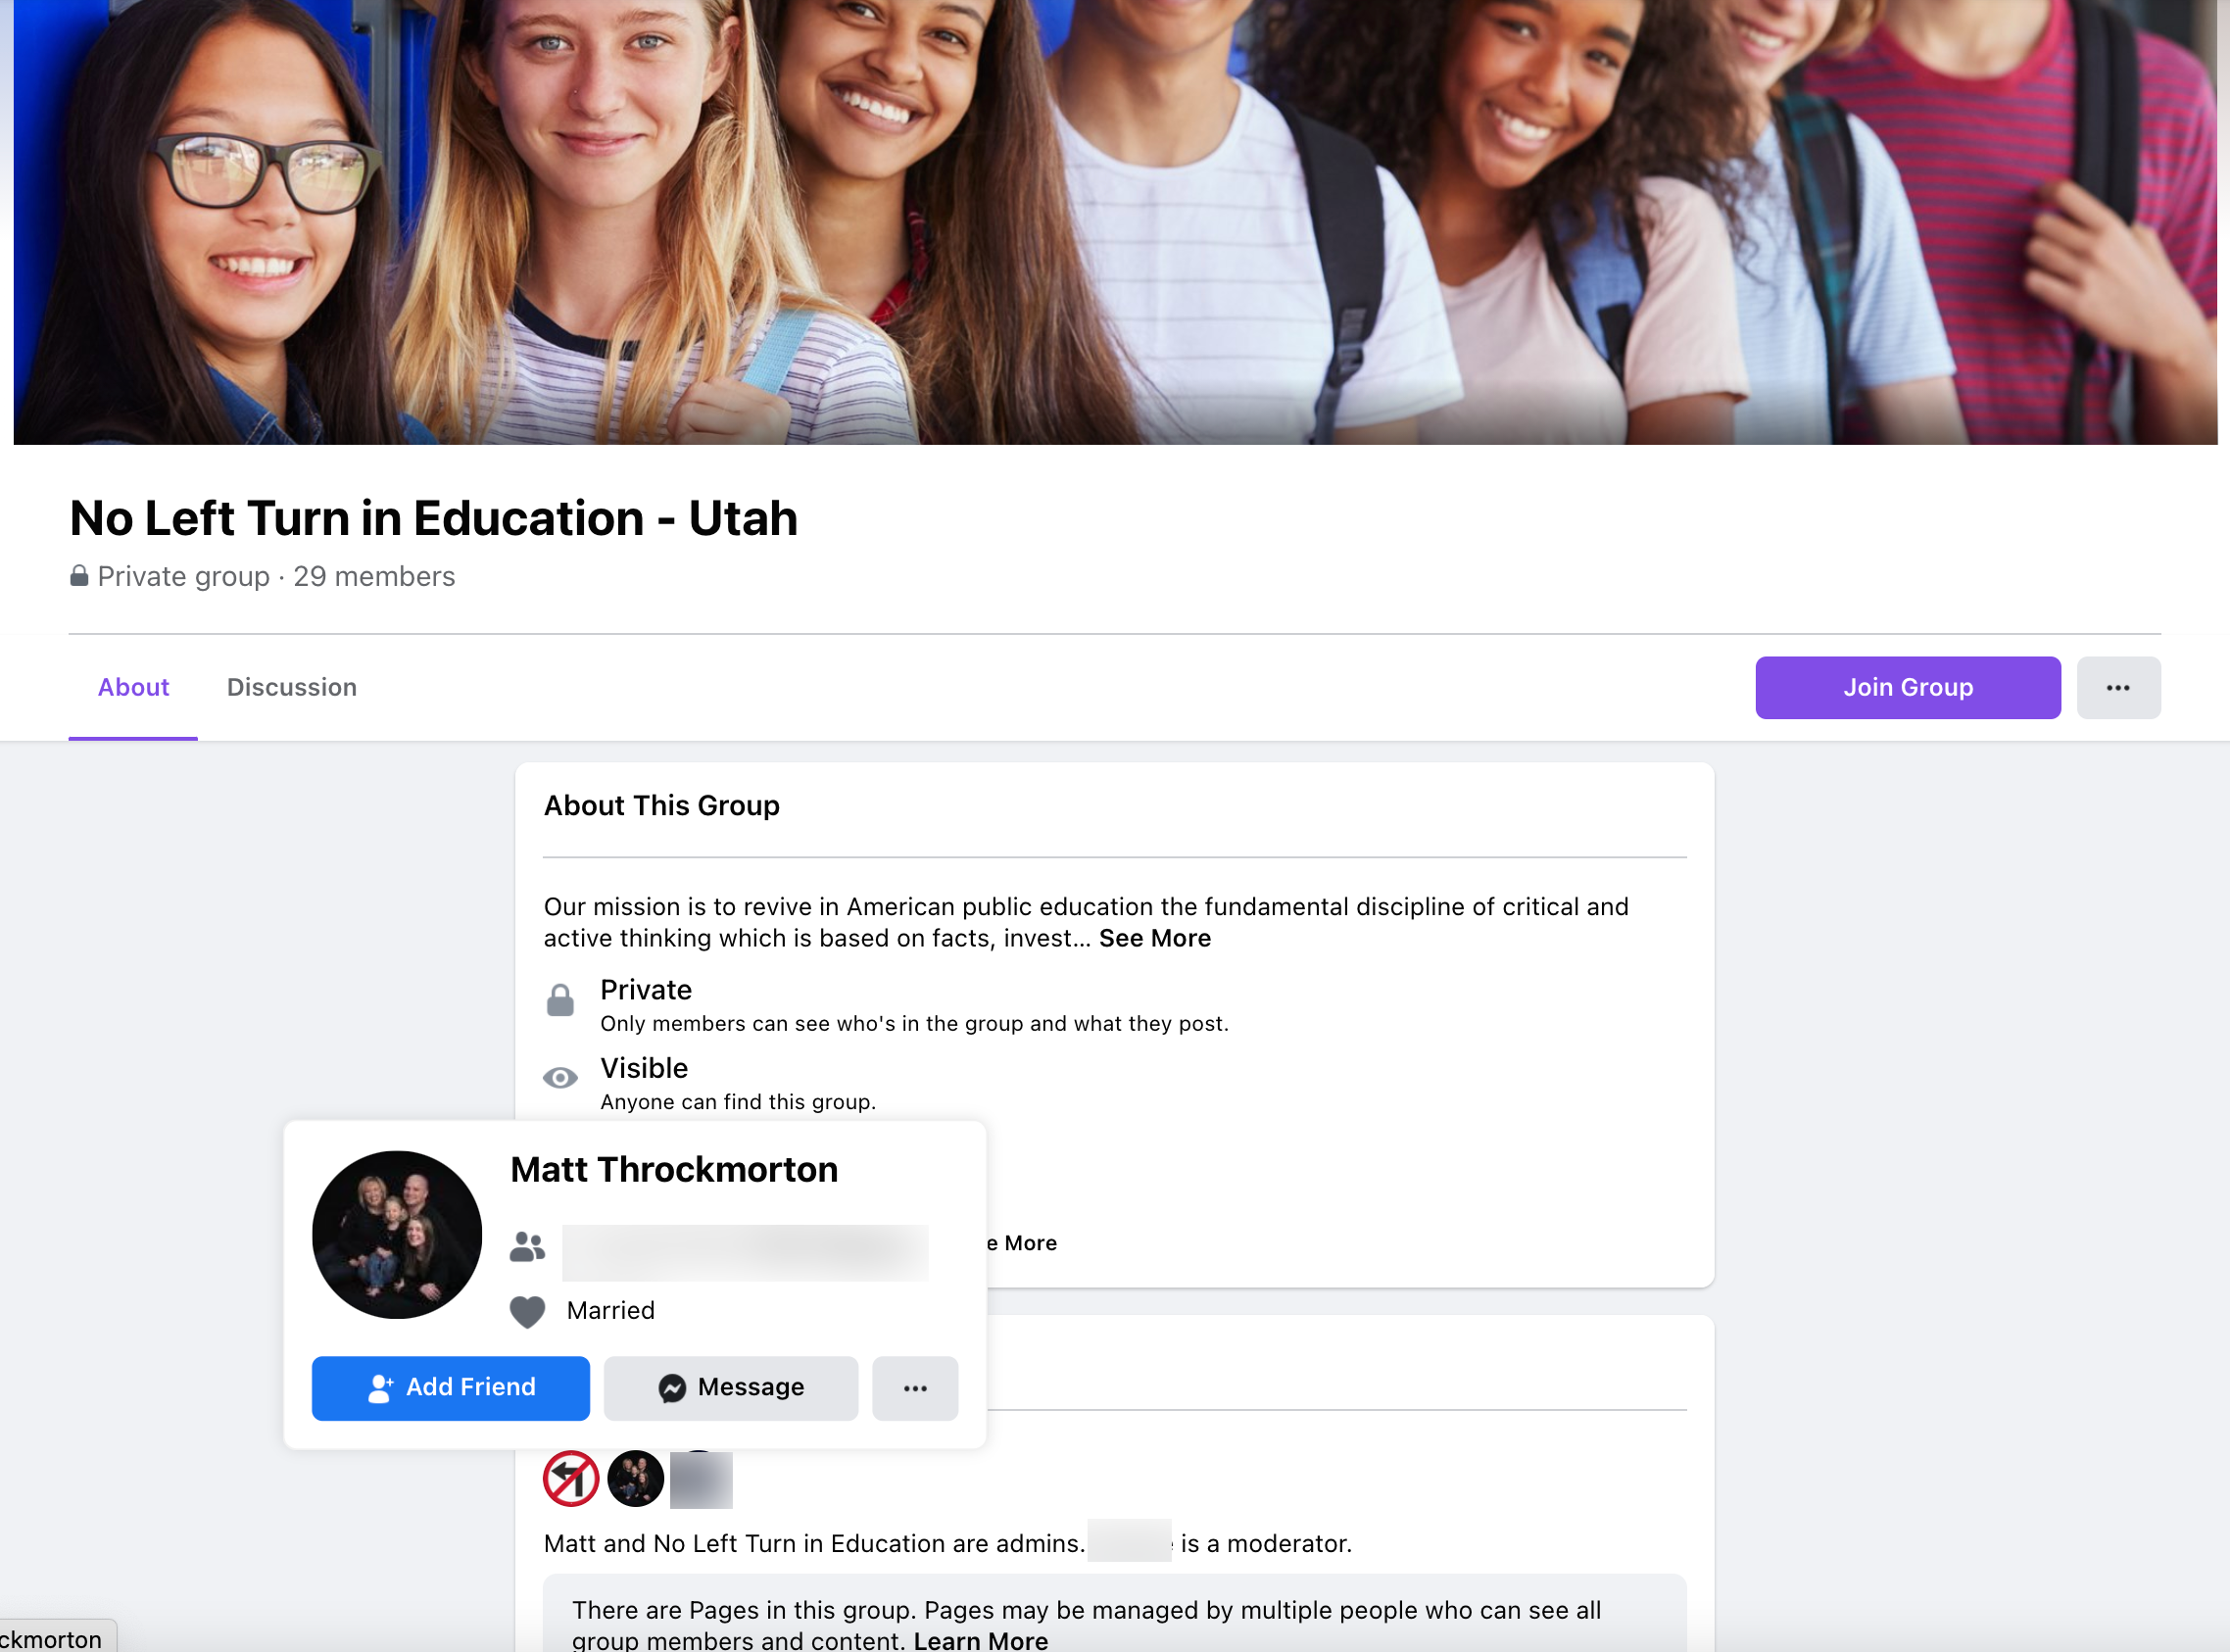
Task: Click the Married heart icon
Action: (527, 1311)
